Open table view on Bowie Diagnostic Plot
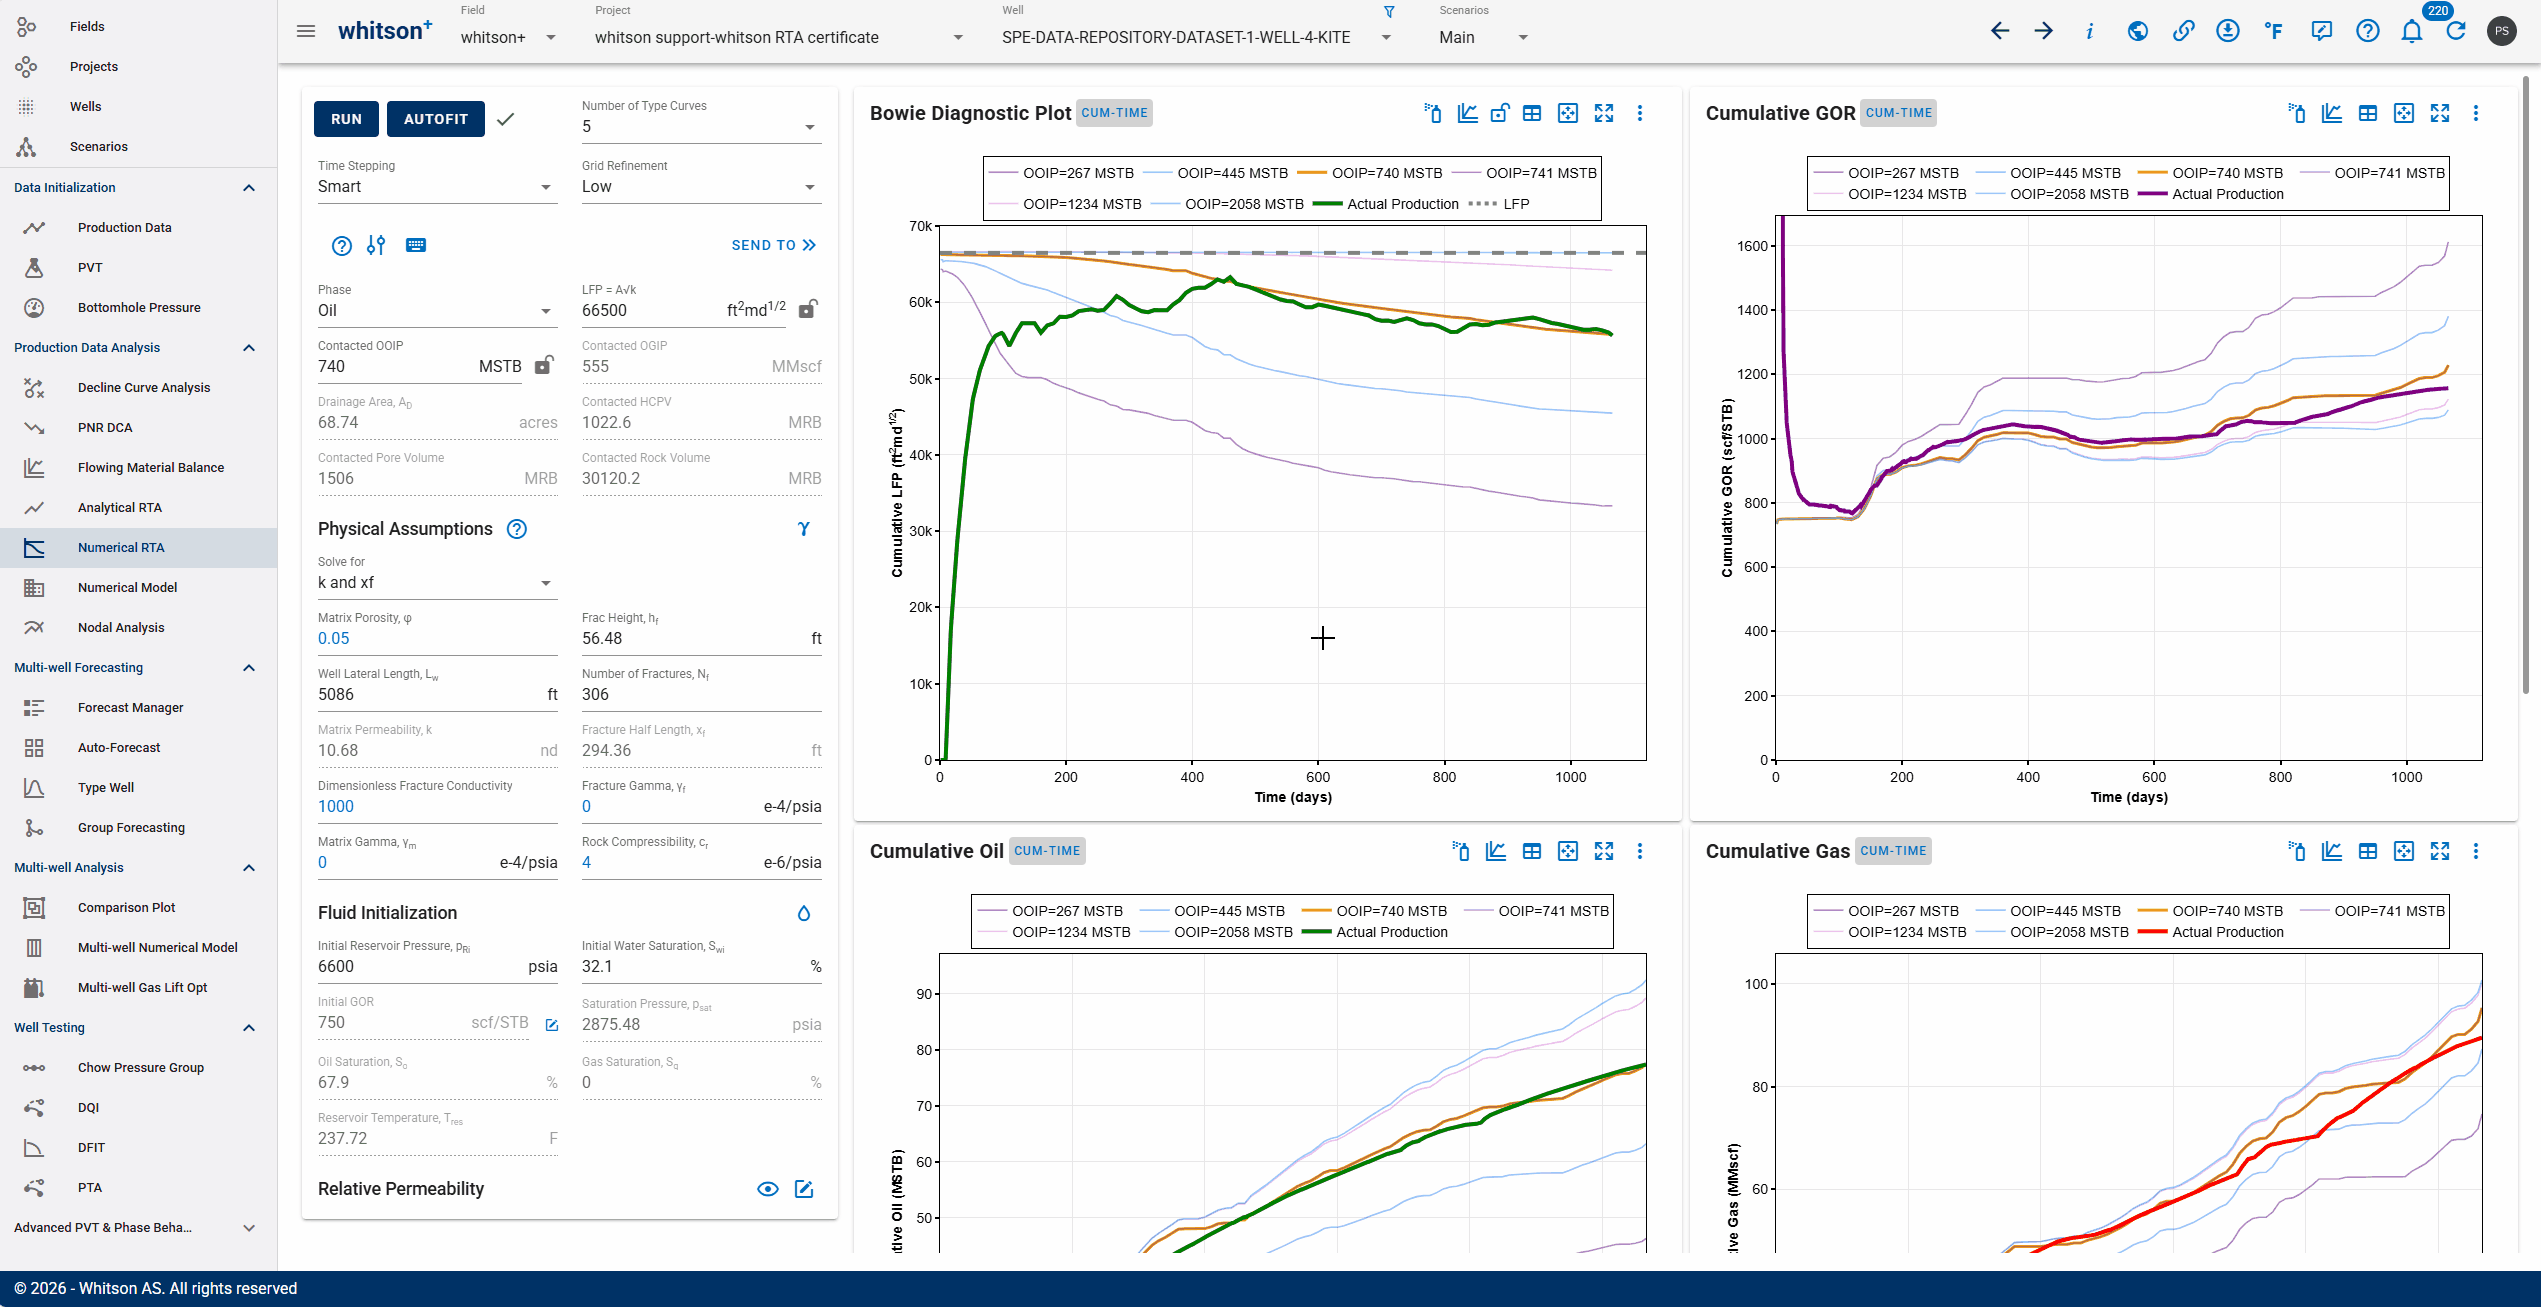 [1532, 113]
